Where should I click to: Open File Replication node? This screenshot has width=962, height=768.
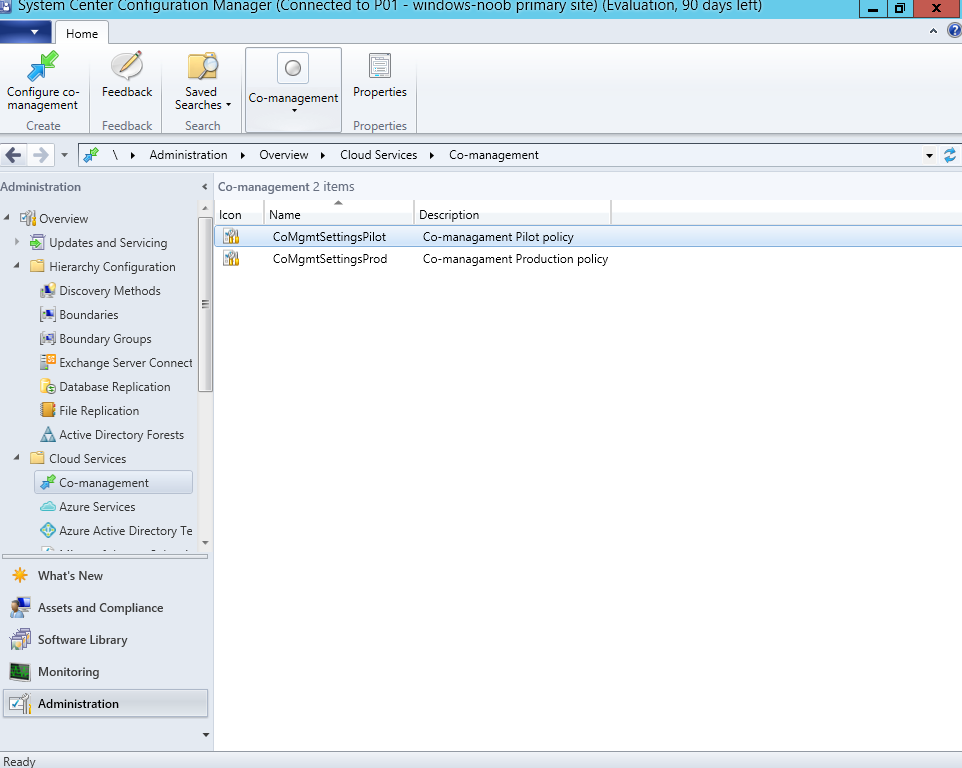[x=99, y=410]
